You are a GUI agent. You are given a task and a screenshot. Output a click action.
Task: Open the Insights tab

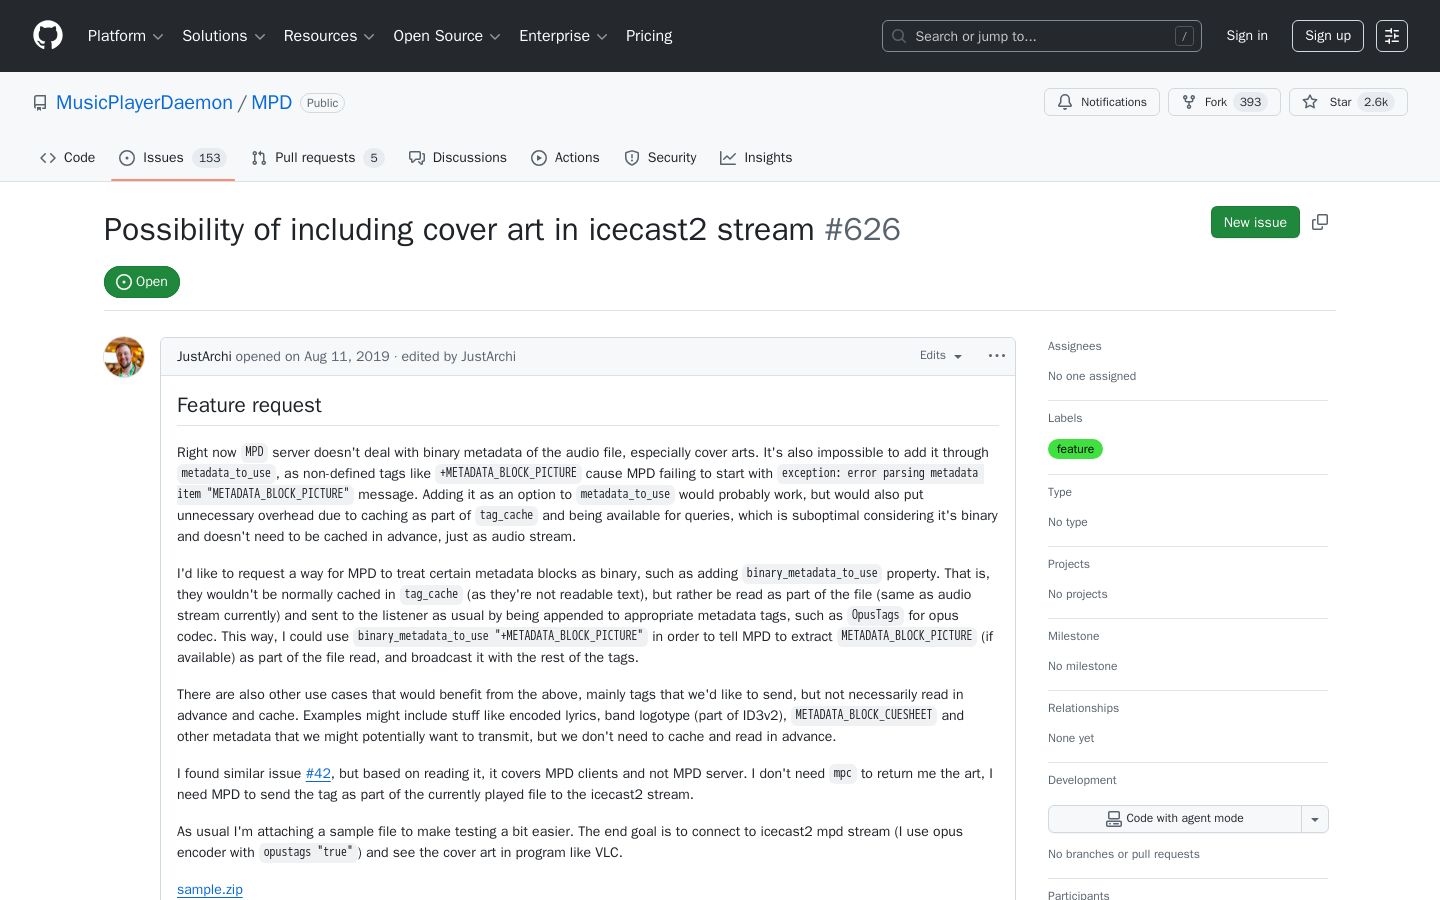pos(756,158)
